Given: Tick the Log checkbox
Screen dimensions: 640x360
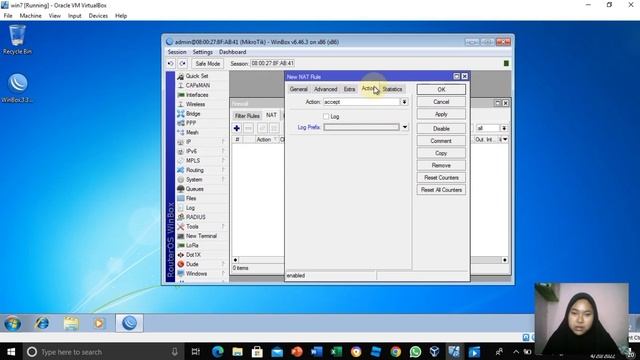Looking at the screenshot, I should 326,117.
